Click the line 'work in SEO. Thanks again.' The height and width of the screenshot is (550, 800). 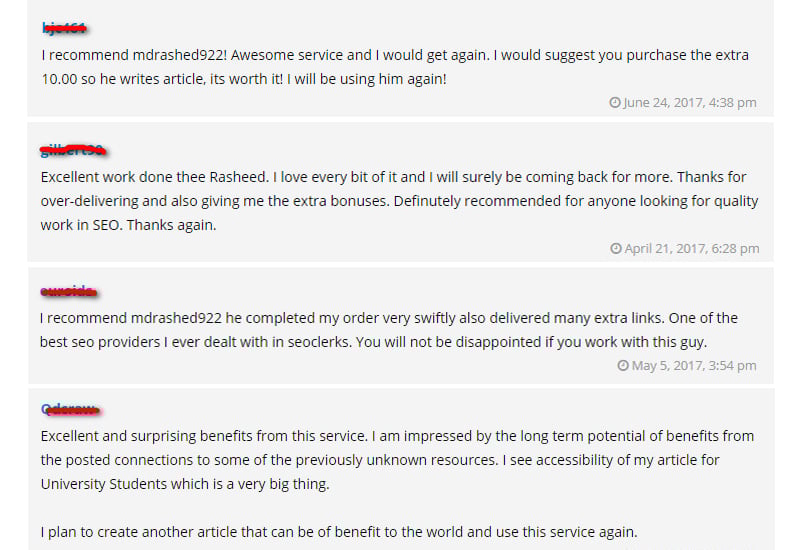(129, 225)
